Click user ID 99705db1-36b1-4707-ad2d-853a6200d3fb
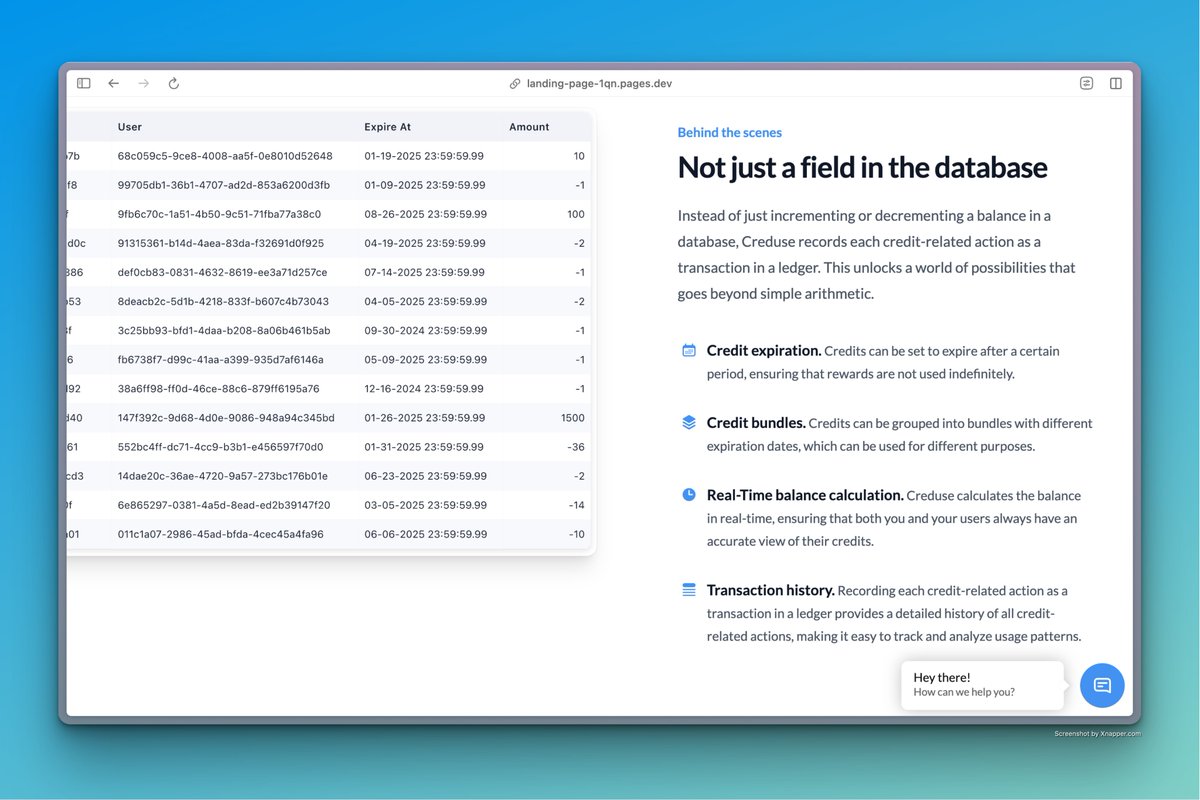Viewport: 1200px width, 800px height. click(x=223, y=185)
